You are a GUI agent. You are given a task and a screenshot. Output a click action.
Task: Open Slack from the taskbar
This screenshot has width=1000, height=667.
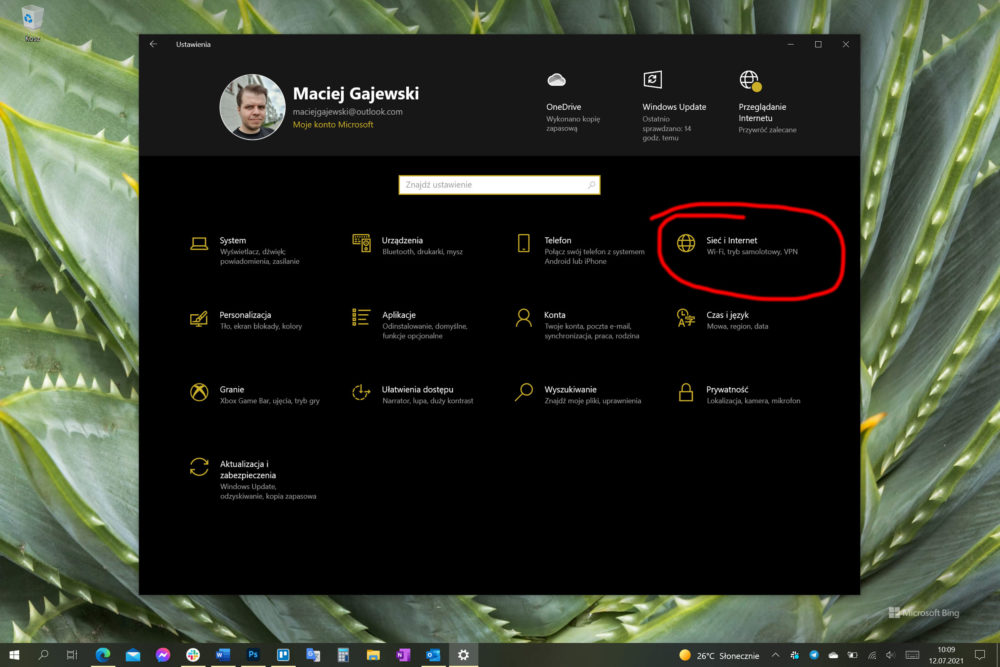pyautogui.click(x=193, y=655)
